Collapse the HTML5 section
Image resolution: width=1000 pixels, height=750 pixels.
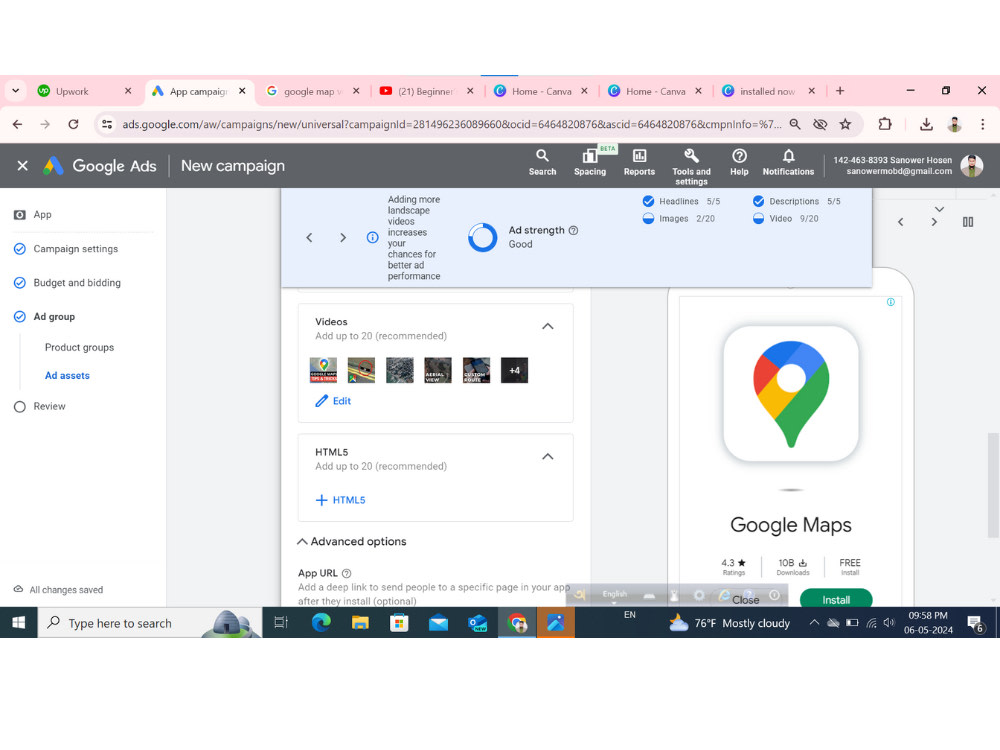coord(548,457)
